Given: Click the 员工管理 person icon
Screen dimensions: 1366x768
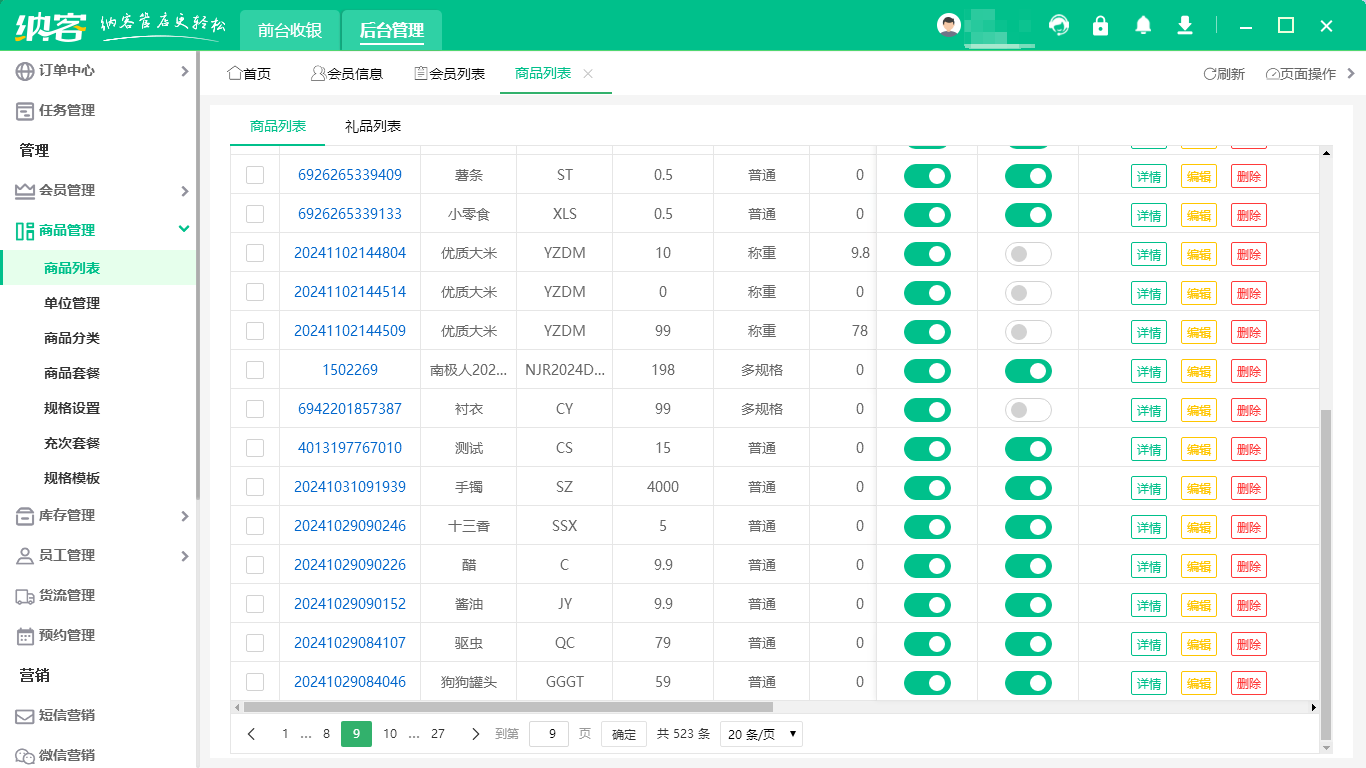Looking at the screenshot, I should coord(24,556).
